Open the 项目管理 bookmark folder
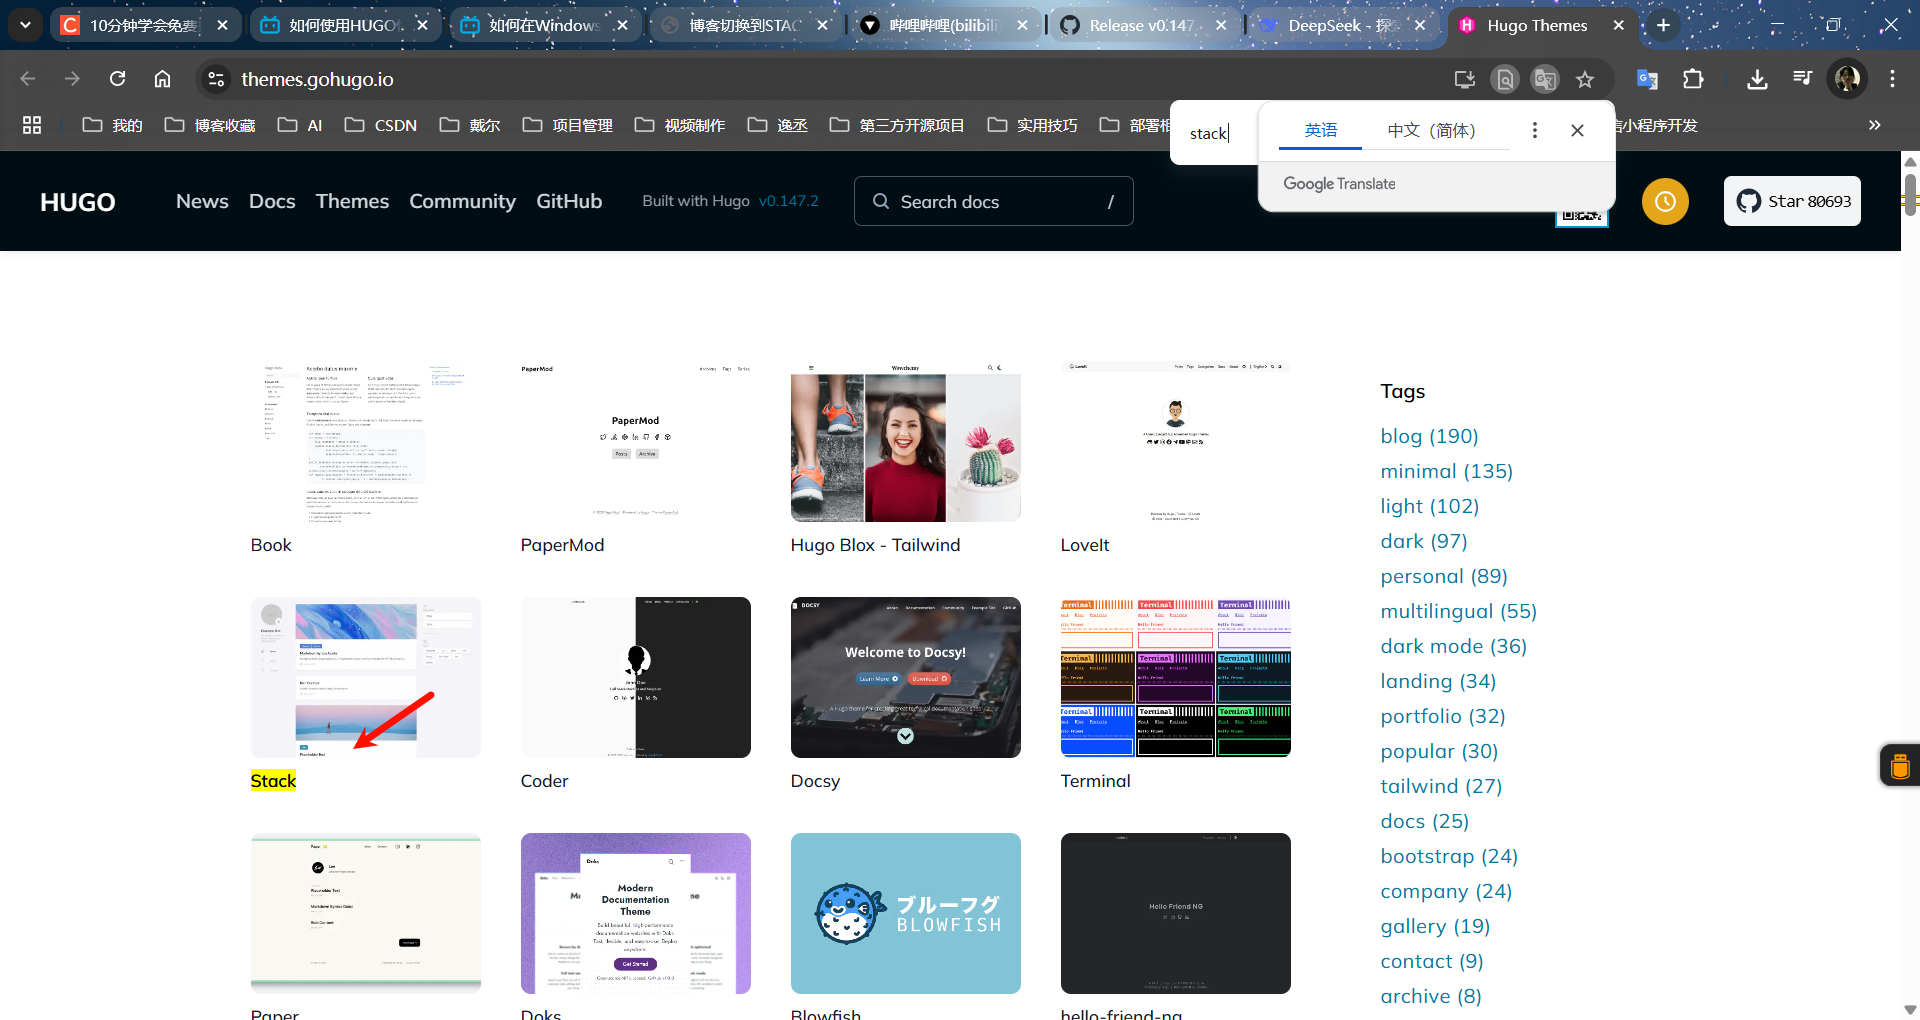The width and height of the screenshot is (1920, 1020). [568, 125]
